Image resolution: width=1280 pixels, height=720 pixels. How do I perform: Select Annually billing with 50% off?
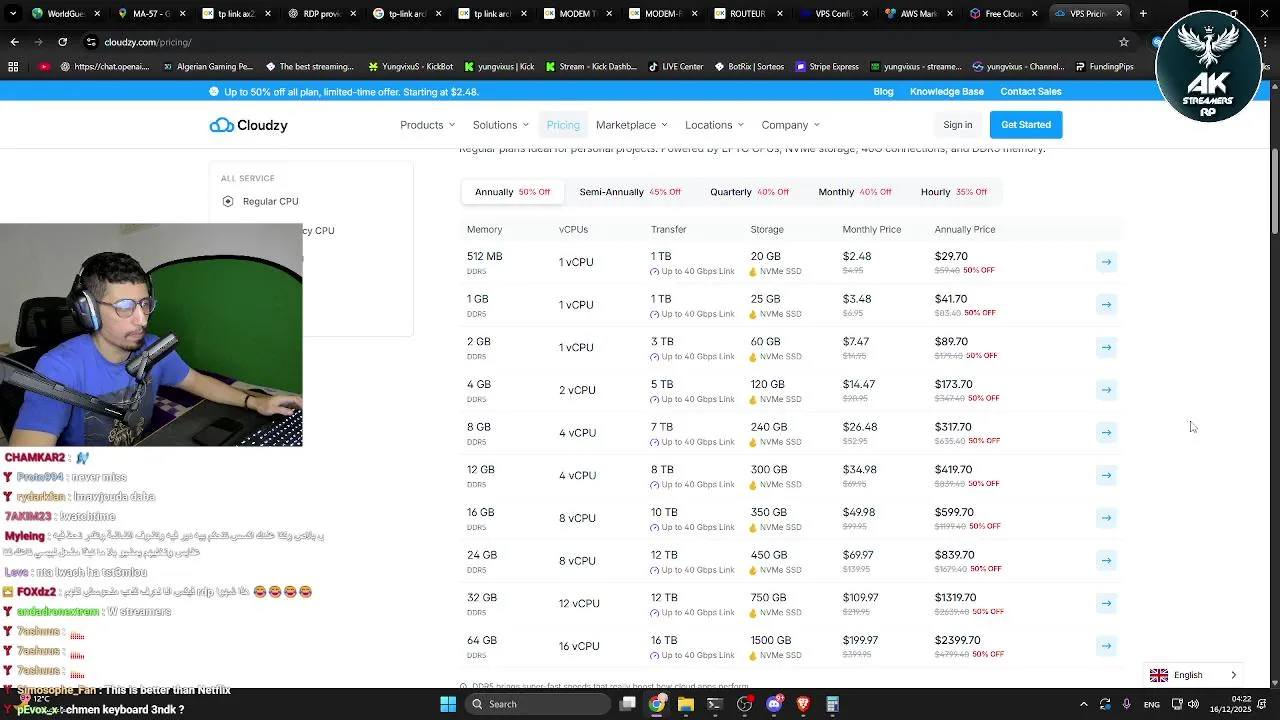[512, 192]
